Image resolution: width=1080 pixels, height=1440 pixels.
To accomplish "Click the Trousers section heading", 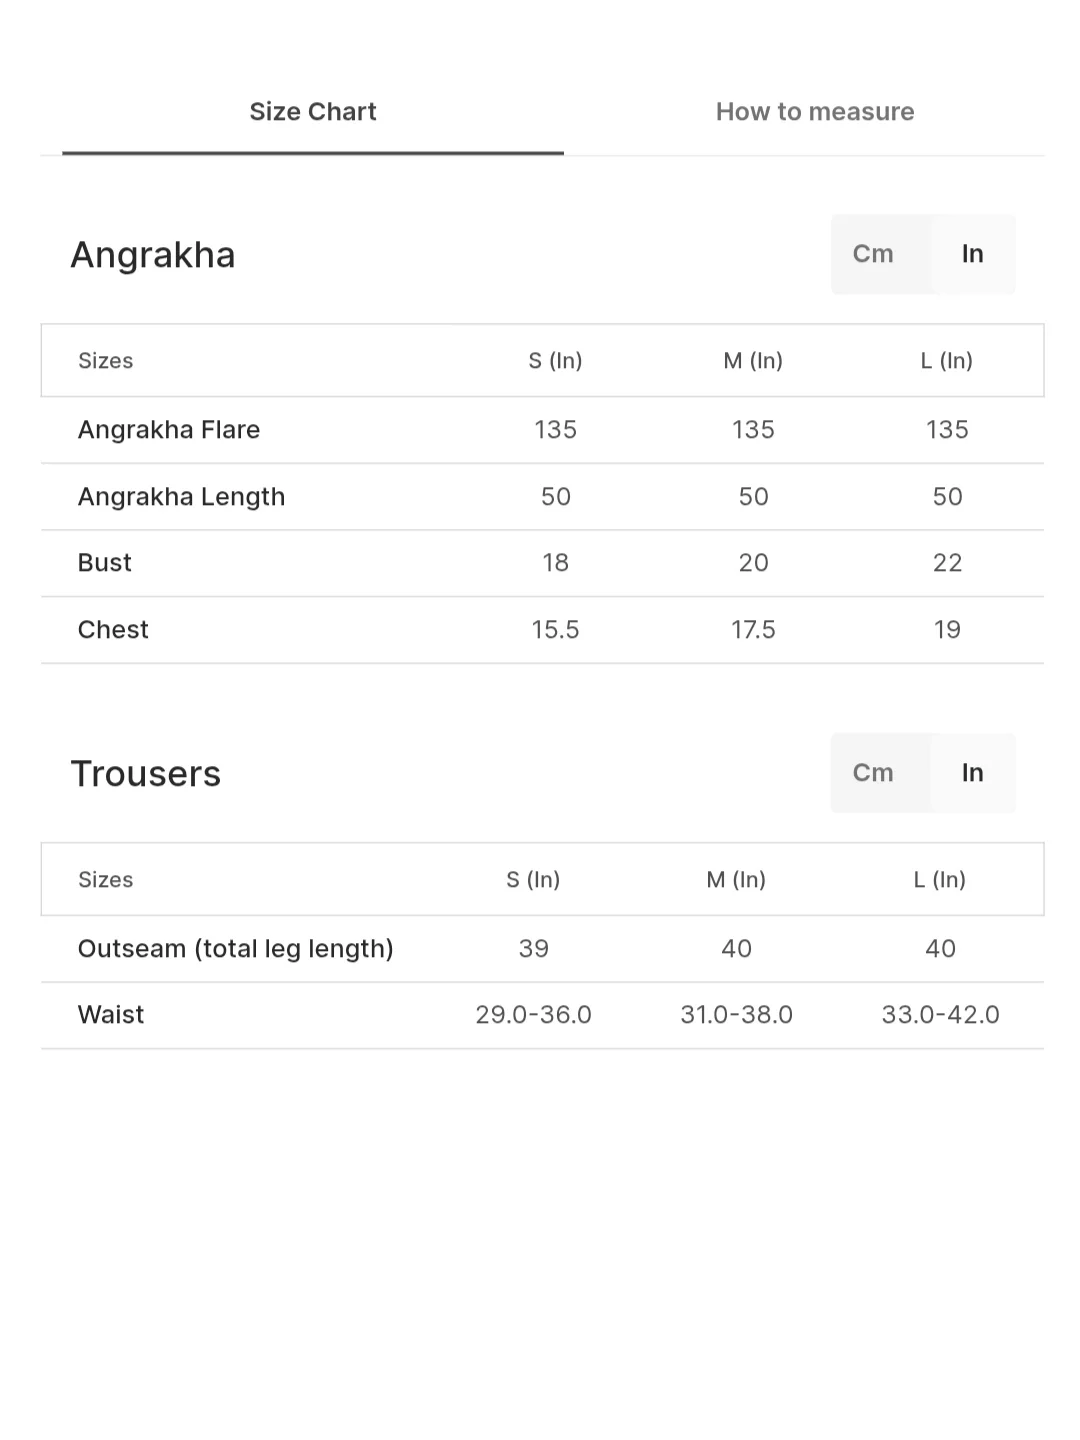I will 146,774.
